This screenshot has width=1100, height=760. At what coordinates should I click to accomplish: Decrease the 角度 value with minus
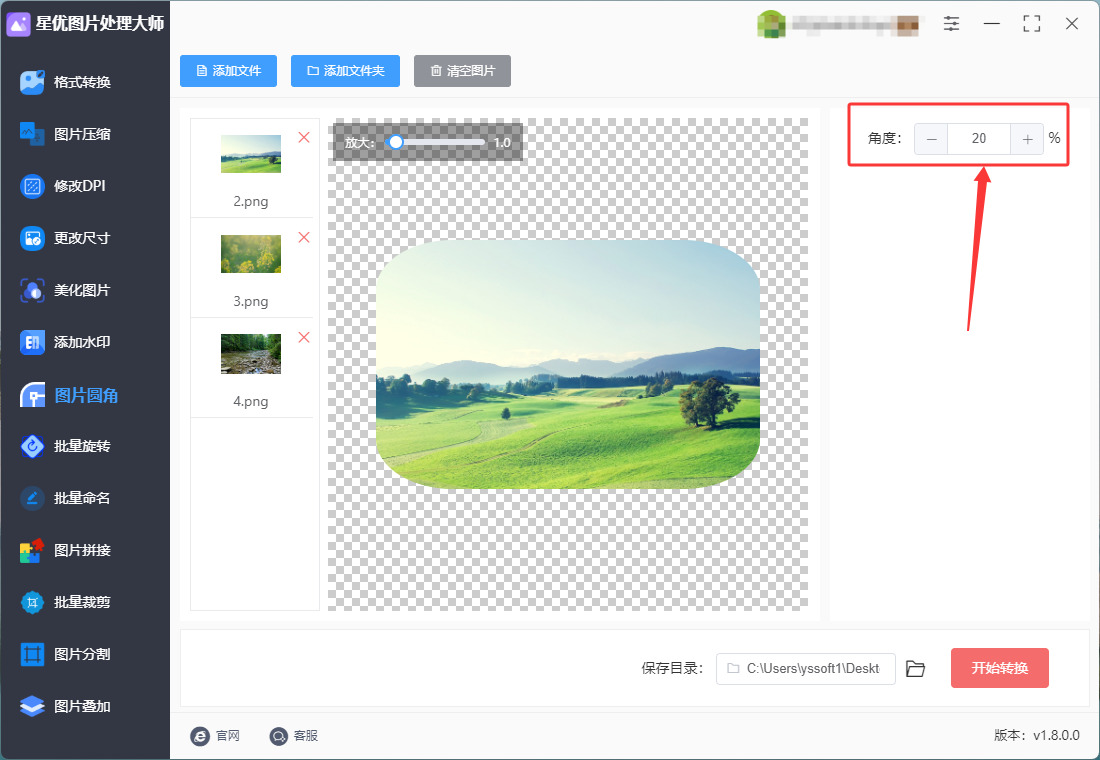[x=931, y=139]
